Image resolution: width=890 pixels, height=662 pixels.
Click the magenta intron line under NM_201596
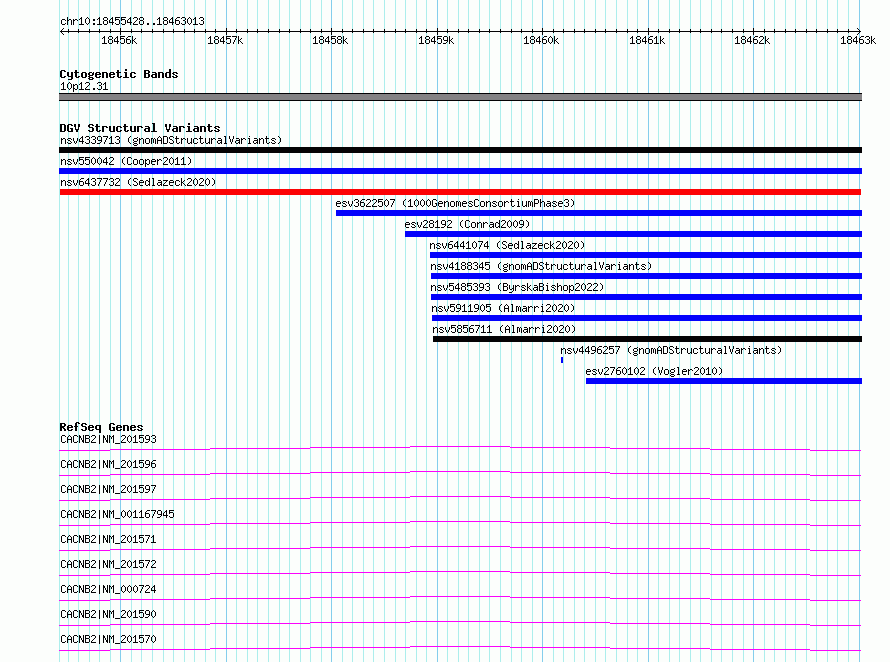[460, 474]
